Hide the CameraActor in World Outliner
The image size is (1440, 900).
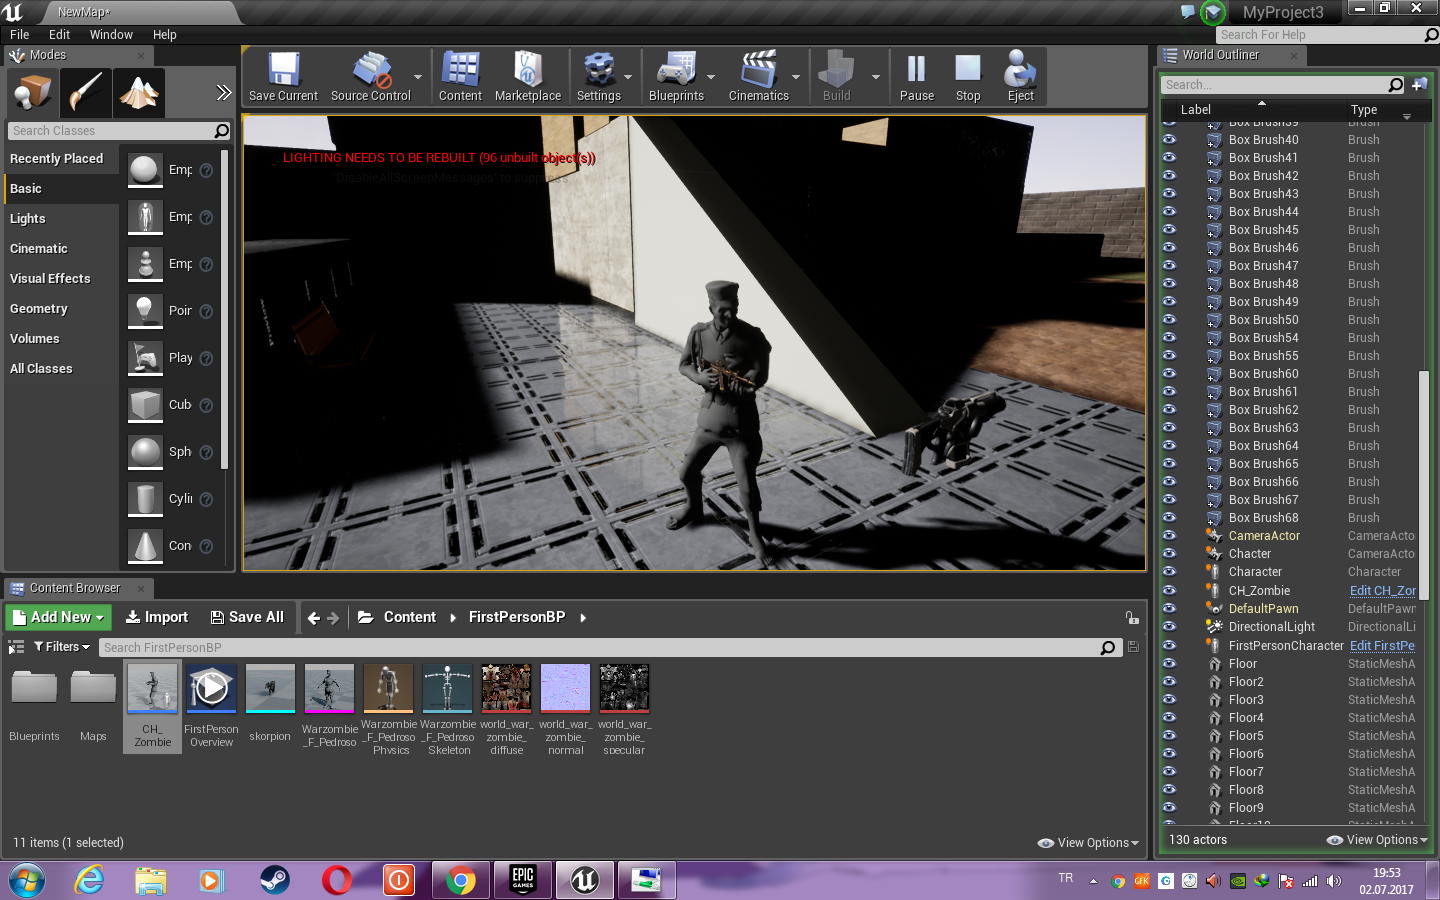[1169, 536]
